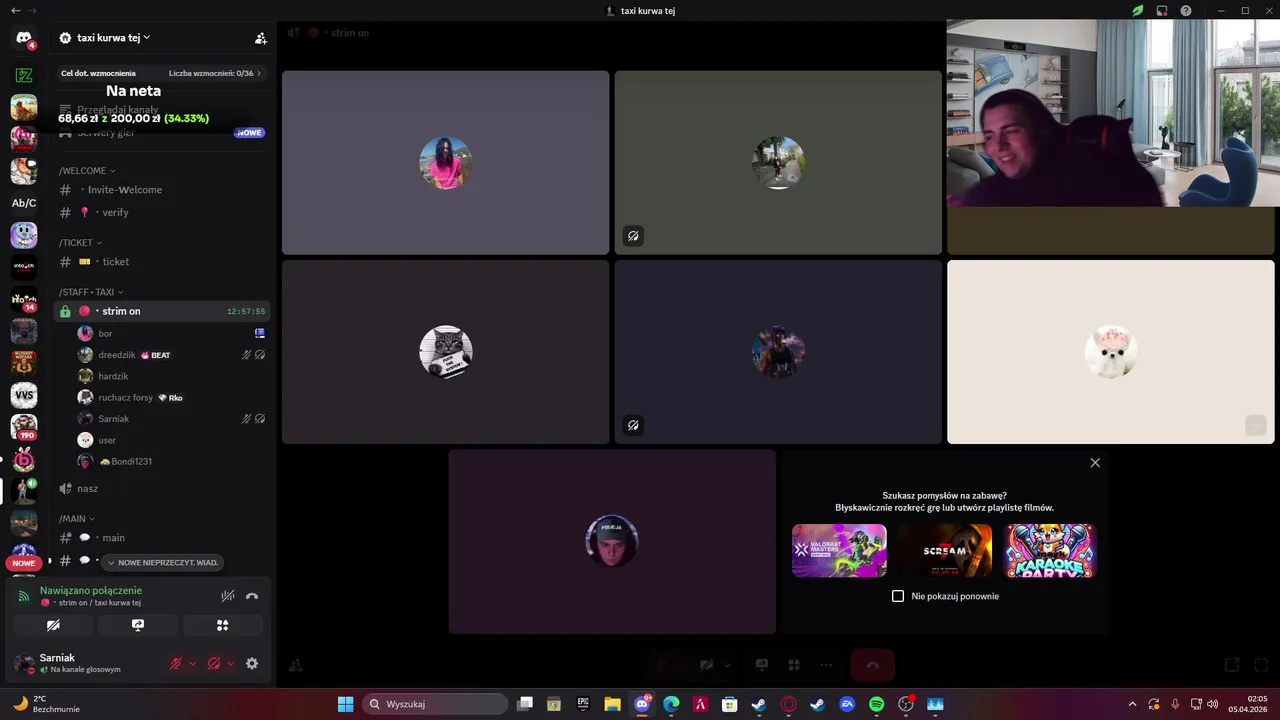The image size is (1280, 720).
Task: Open the Ab/C server icon
Action: point(24,203)
